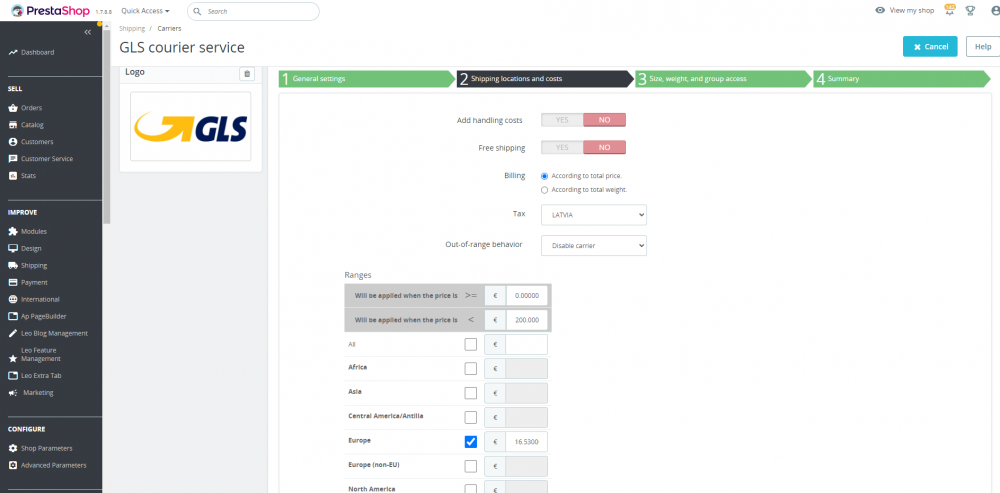The image size is (1000, 493).
Task: Open the user profile icon
Action: (x=995, y=11)
